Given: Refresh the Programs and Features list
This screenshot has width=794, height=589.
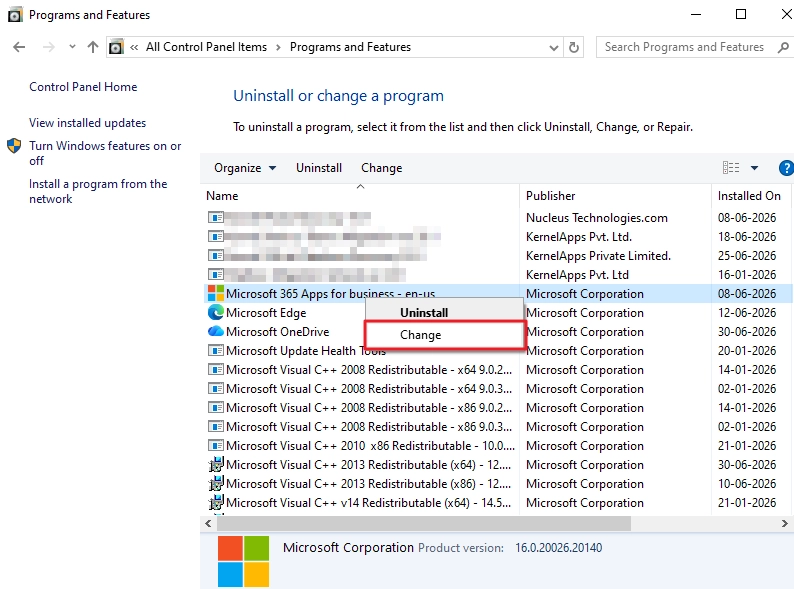Looking at the screenshot, I should click(574, 47).
